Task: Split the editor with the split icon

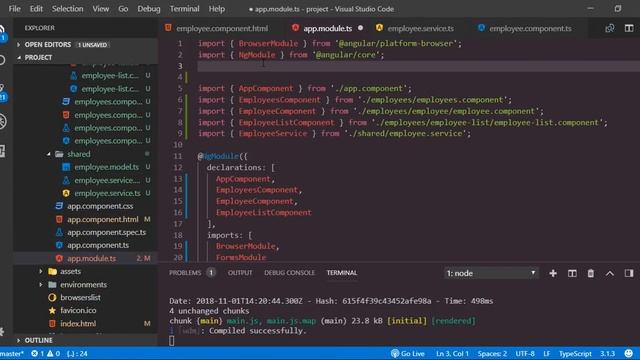Action: pos(629,28)
